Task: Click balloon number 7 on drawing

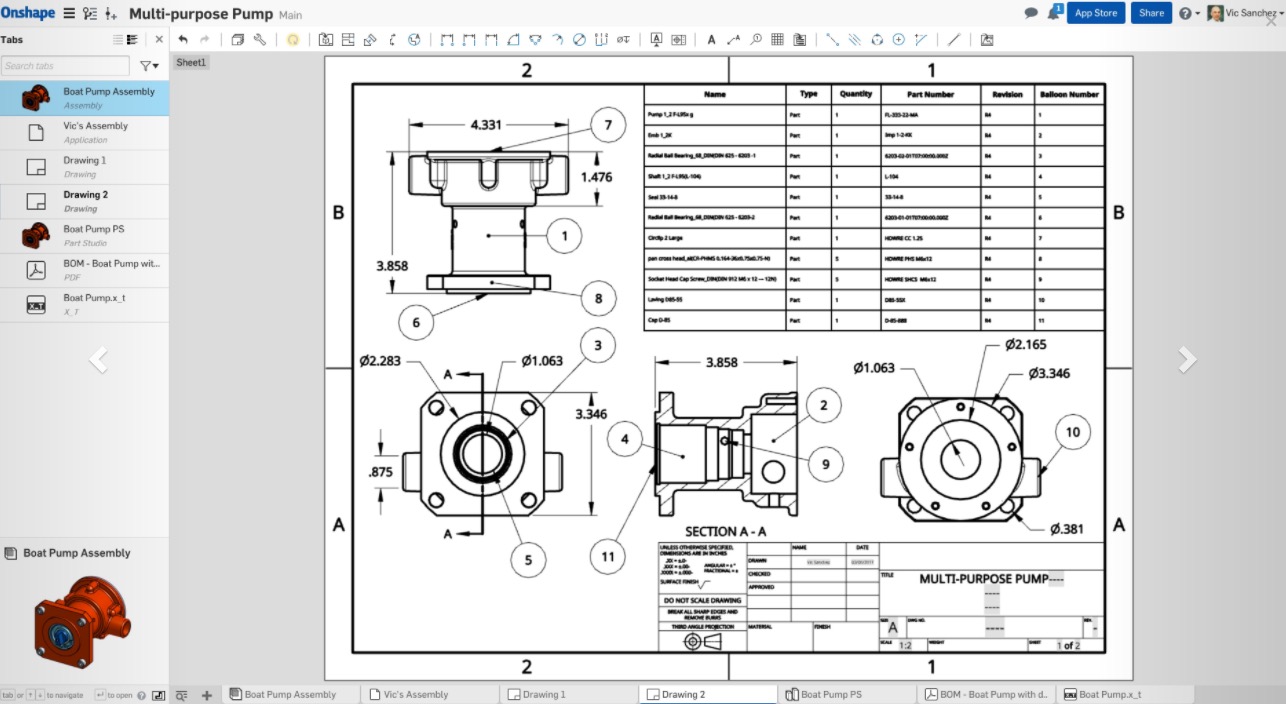Action: (606, 126)
